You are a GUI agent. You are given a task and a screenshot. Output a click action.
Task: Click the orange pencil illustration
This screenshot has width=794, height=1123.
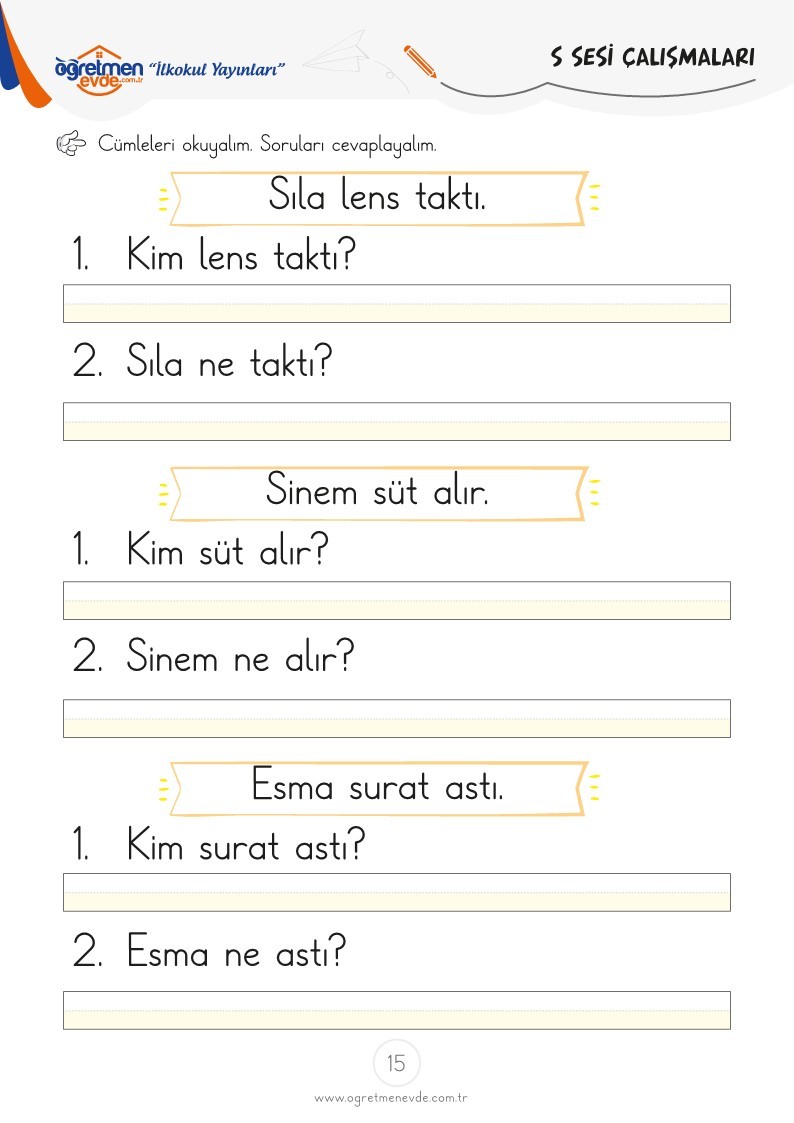(x=420, y=62)
